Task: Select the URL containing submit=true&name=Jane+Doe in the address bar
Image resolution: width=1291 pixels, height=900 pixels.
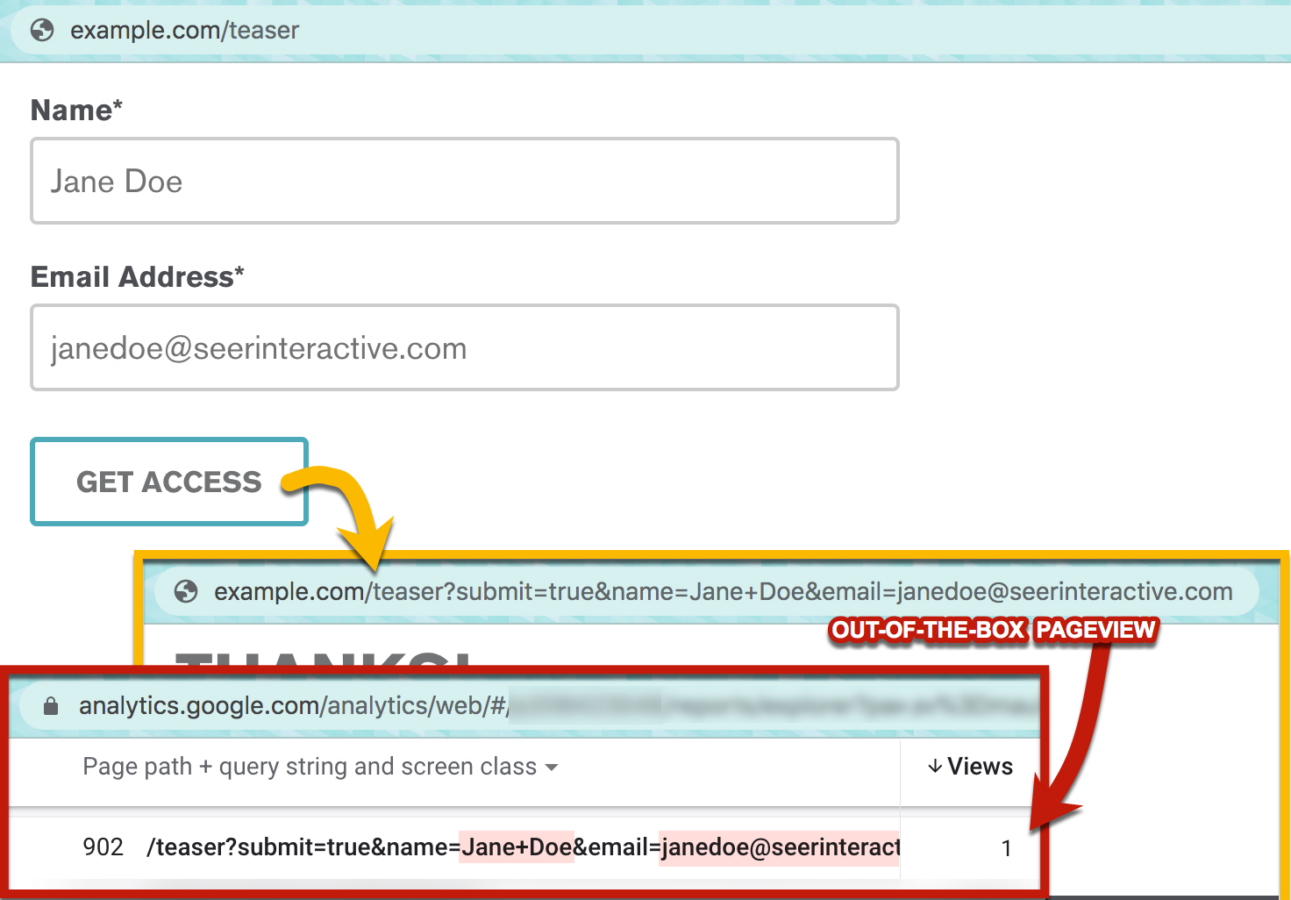Action: click(722, 593)
